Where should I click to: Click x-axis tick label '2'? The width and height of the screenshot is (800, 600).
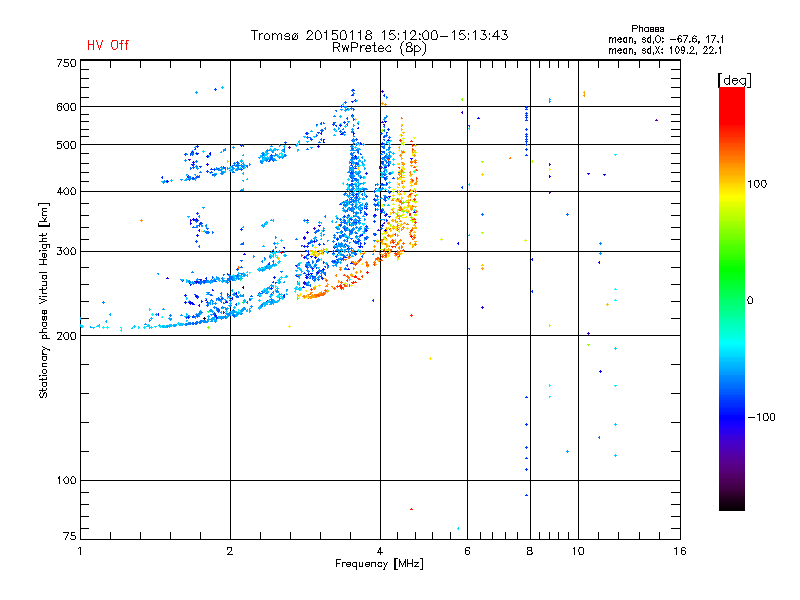pyautogui.click(x=230, y=551)
